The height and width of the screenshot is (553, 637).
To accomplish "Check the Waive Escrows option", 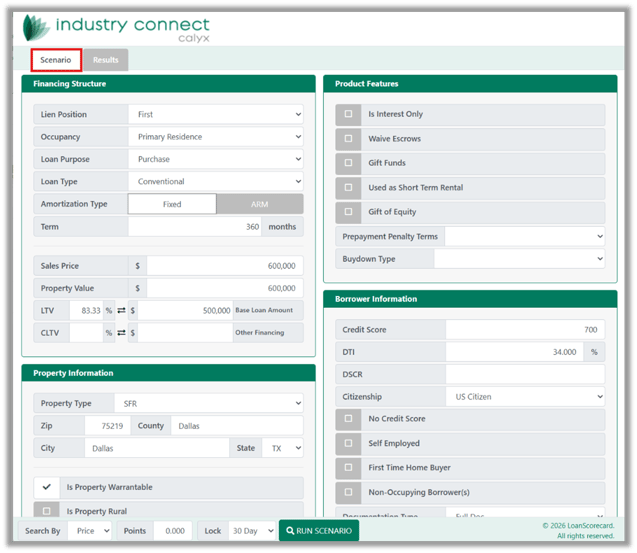I will click(348, 139).
